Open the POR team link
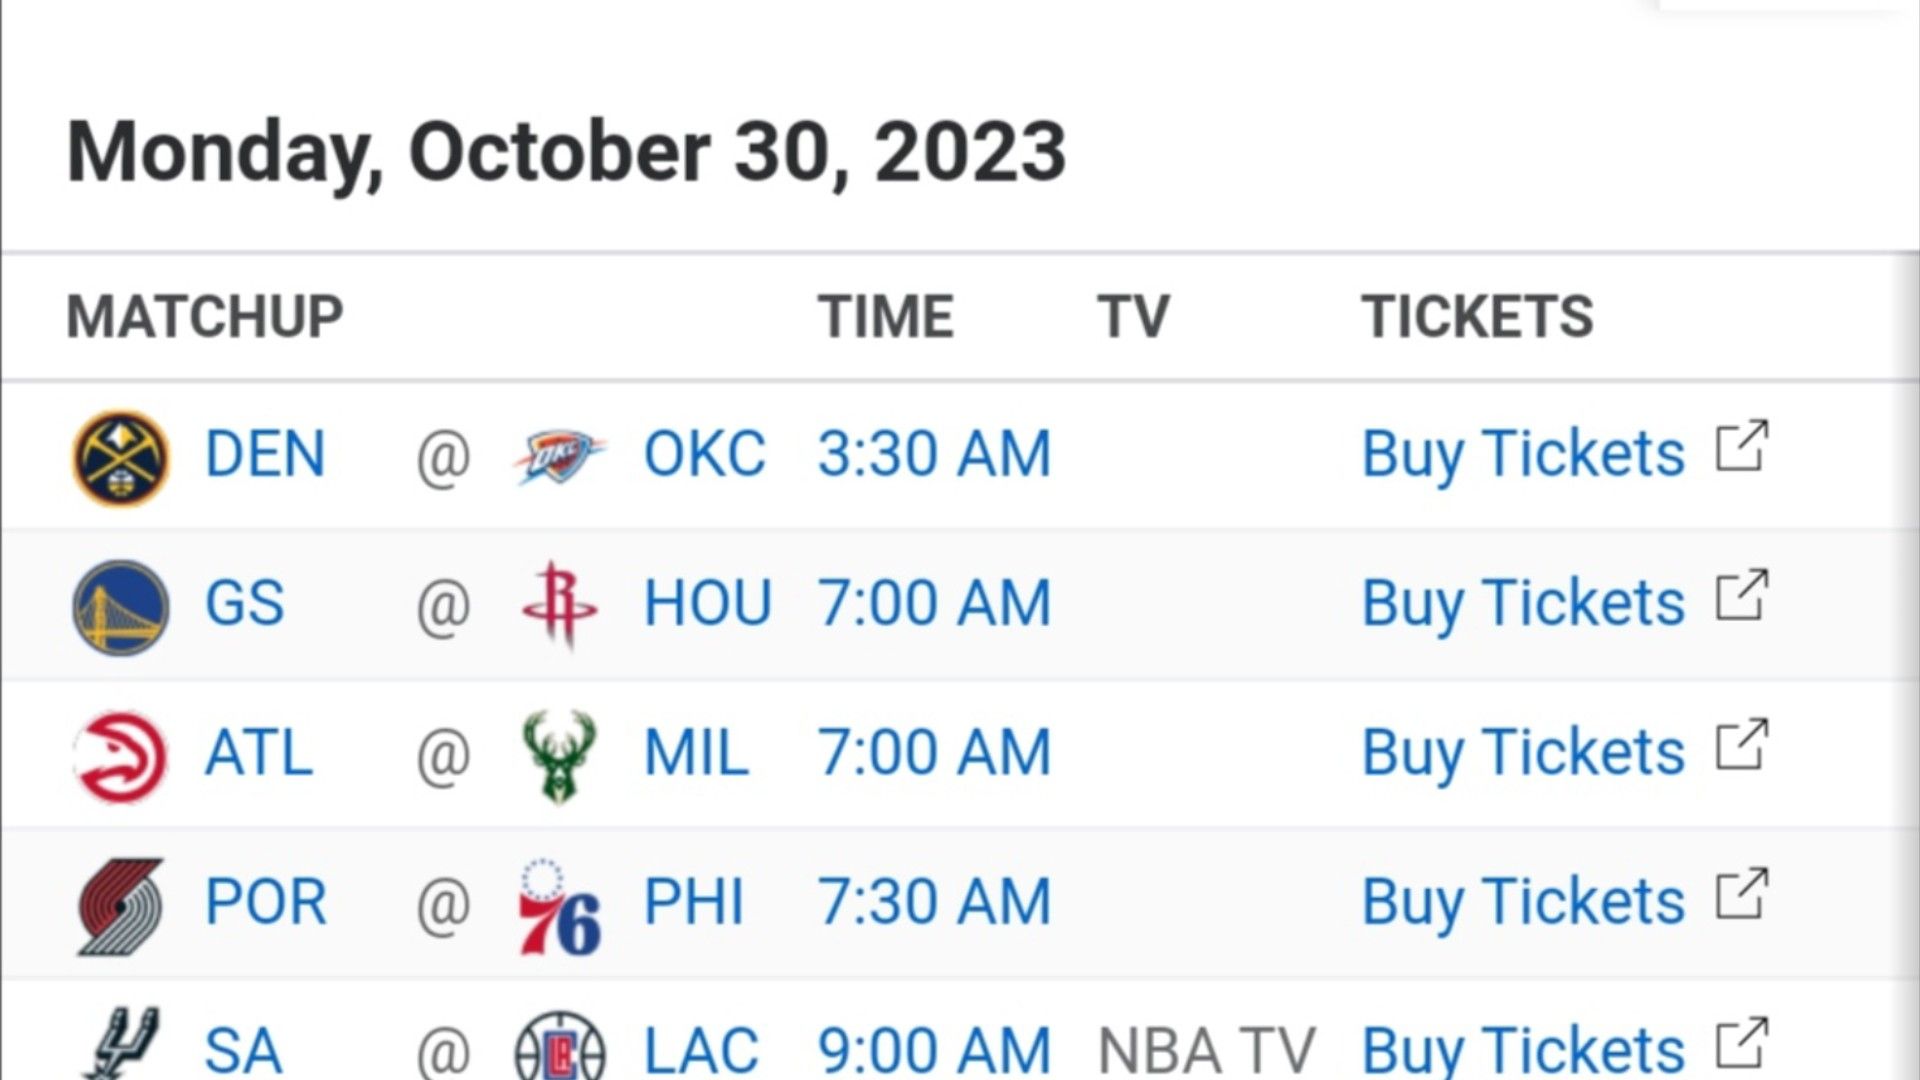Screen dimensions: 1920x1080 (x=265, y=902)
